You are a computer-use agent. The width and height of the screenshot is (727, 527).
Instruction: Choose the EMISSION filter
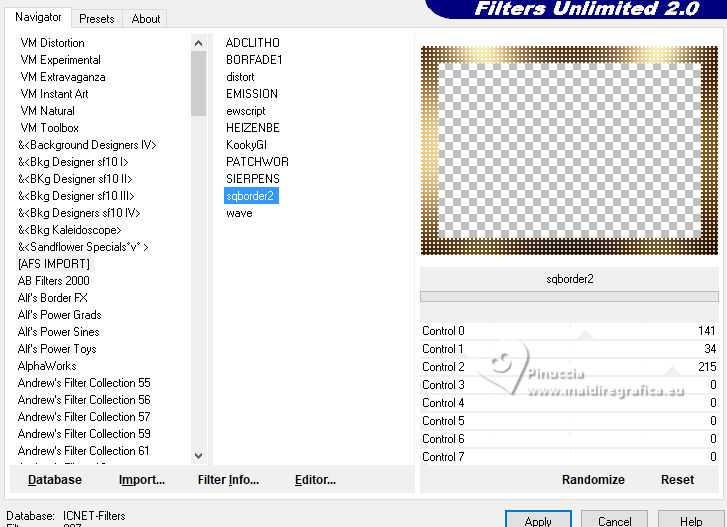(x=252, y=94)
